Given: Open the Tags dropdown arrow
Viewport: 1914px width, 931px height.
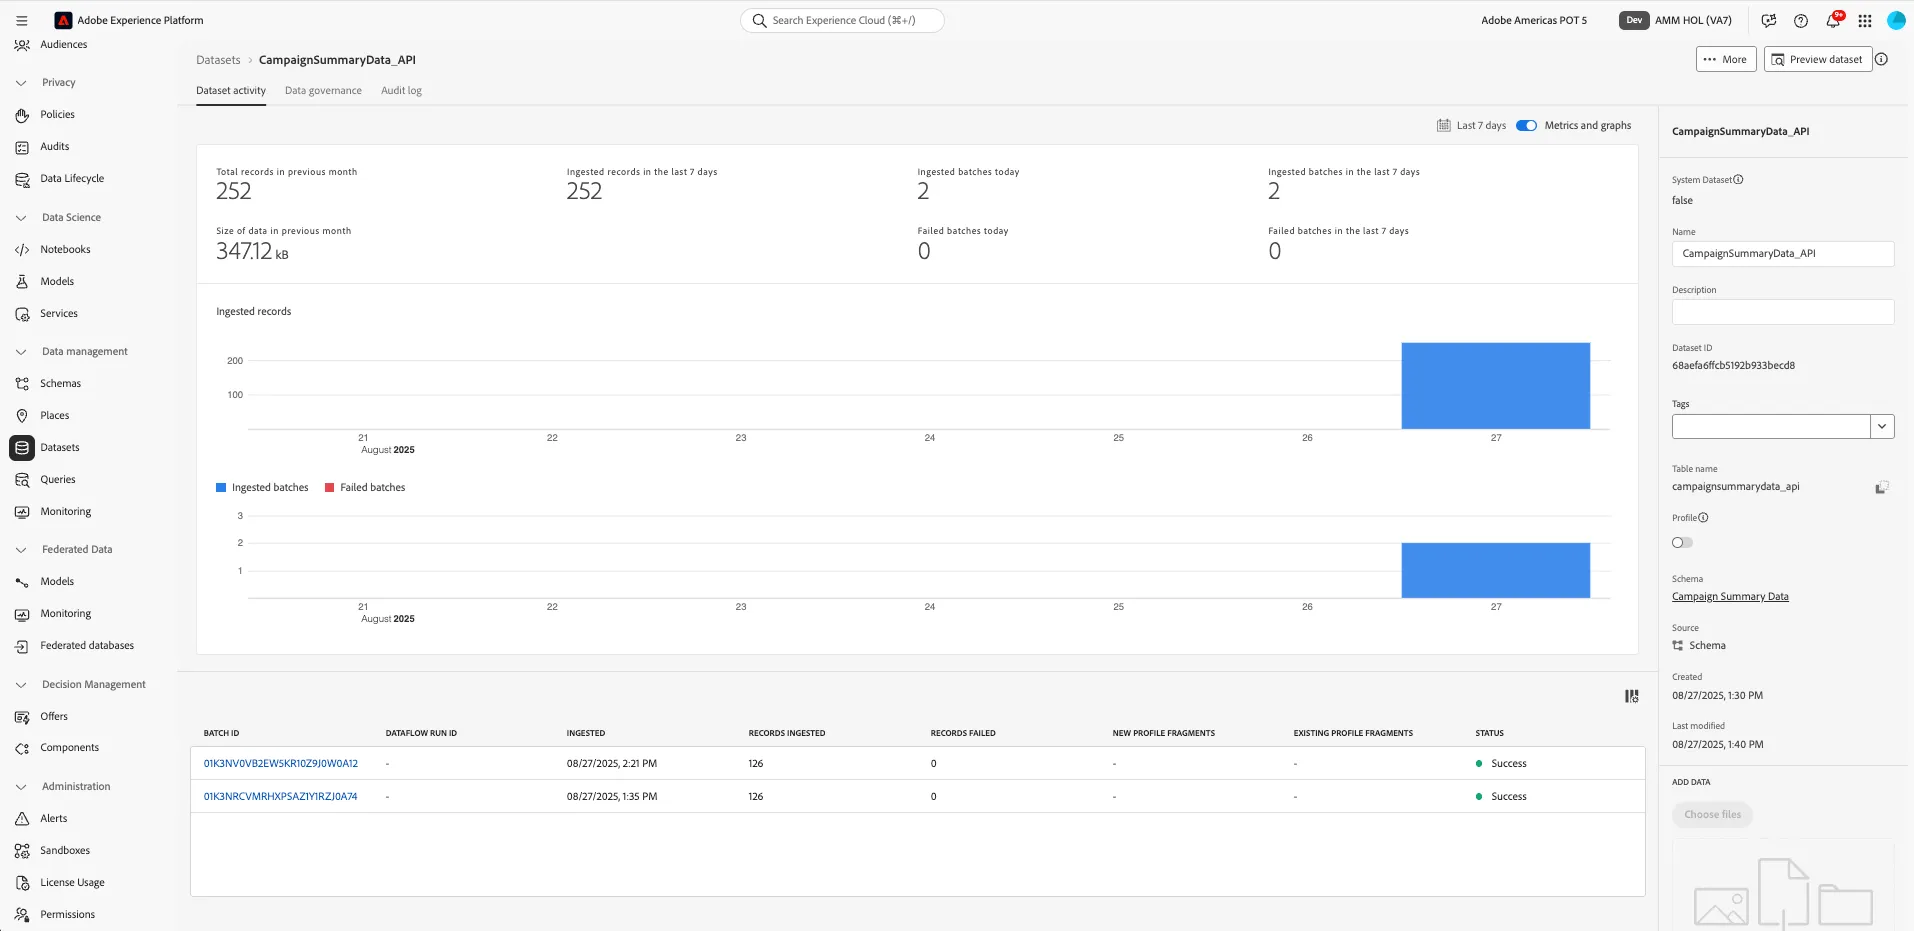Looking at the screenshot, I should (1882, 427).
